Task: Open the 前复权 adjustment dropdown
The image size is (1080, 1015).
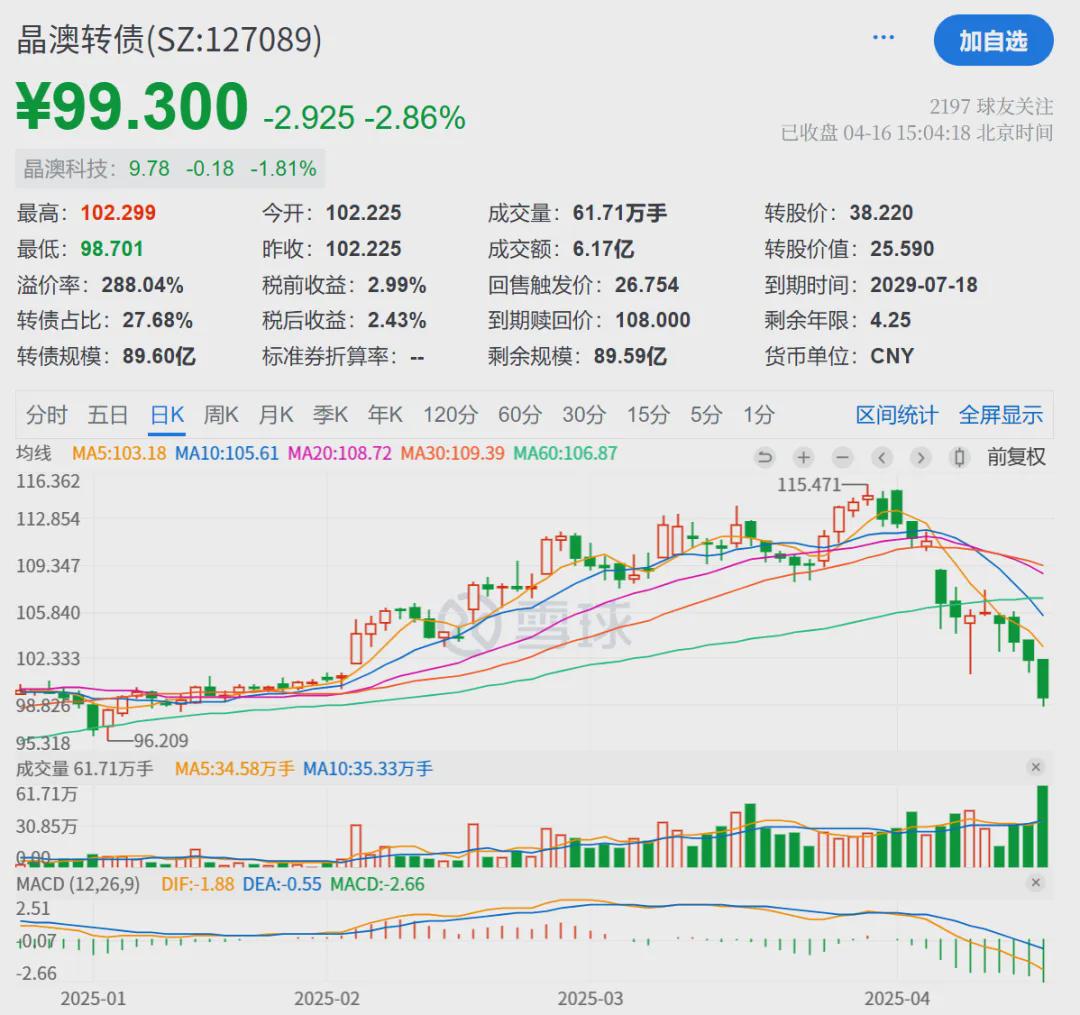Action: pyautogui.click(x=1016, y=457)
